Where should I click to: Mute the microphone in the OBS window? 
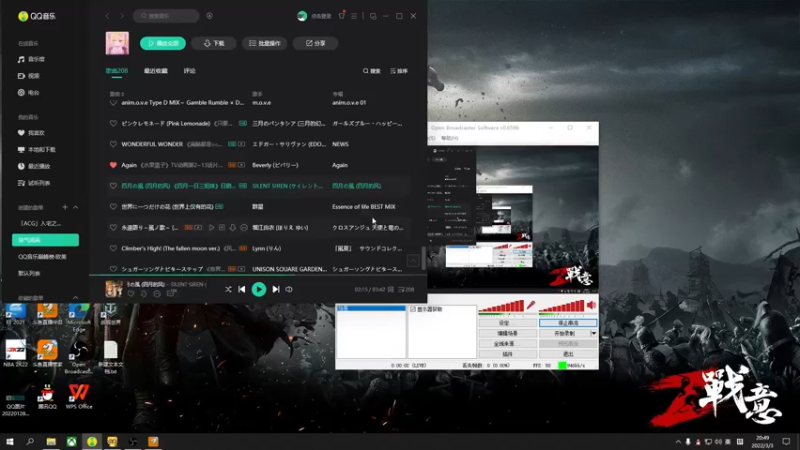coord(531,305)
